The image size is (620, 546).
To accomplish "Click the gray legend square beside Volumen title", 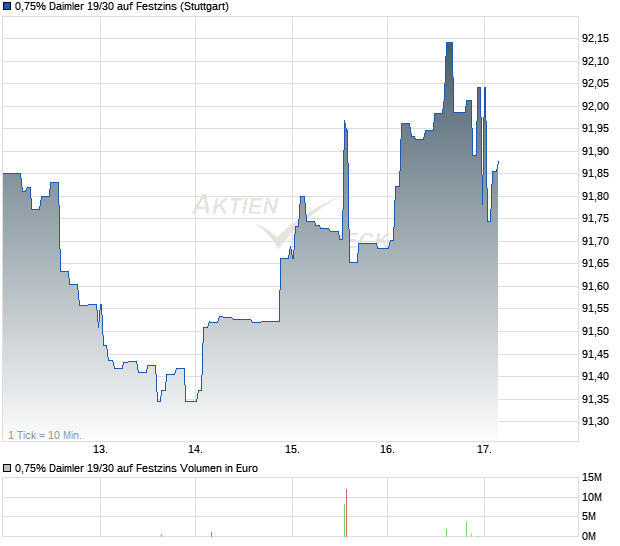I will point(7,469).
